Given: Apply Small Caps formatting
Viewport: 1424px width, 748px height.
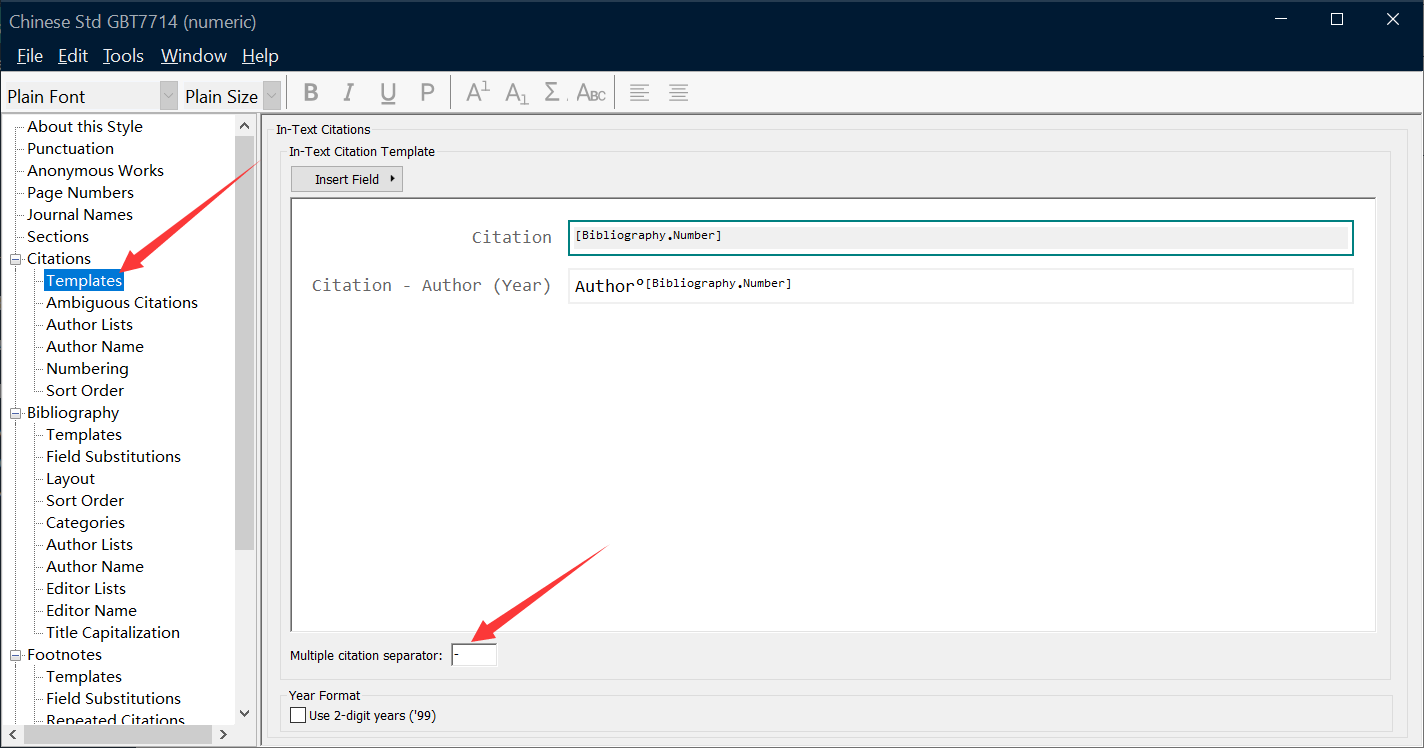Looking at the screenshot, I should (591, 93).
